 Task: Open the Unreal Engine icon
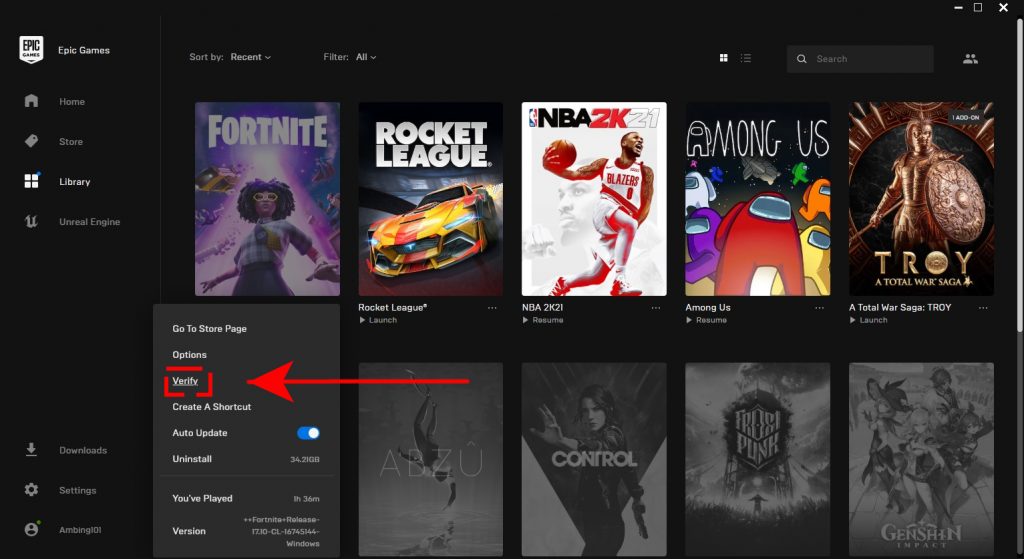(31, 221)
